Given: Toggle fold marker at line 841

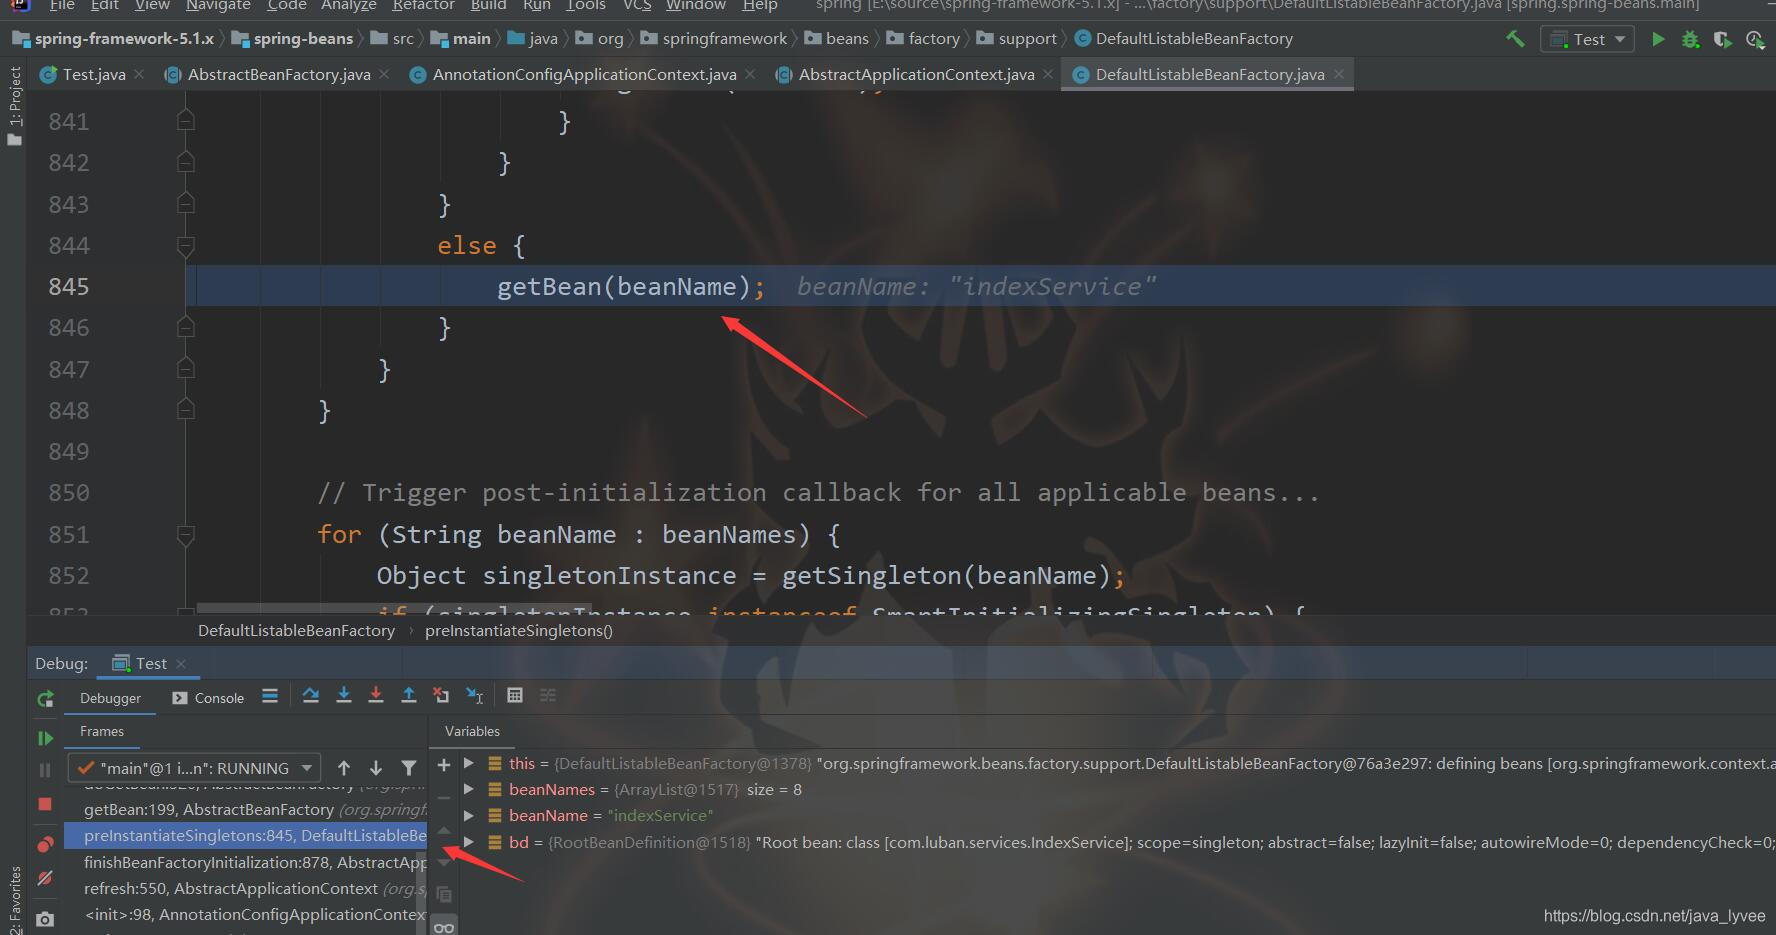Looking at the screenshot, I should 185,121.
